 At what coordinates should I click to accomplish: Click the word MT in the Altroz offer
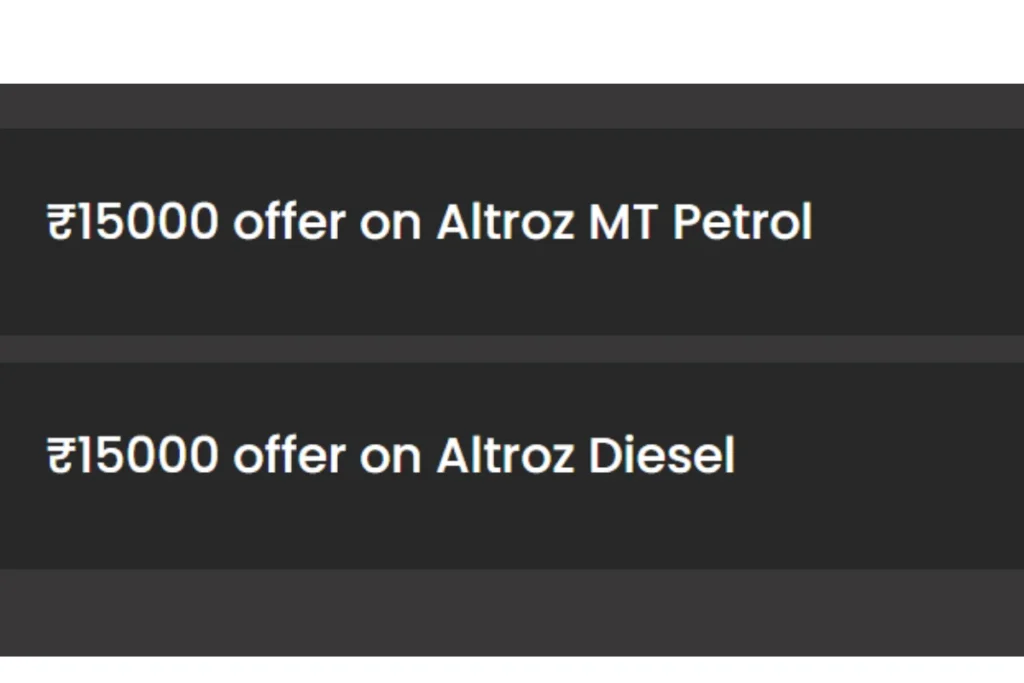(622, 221)
